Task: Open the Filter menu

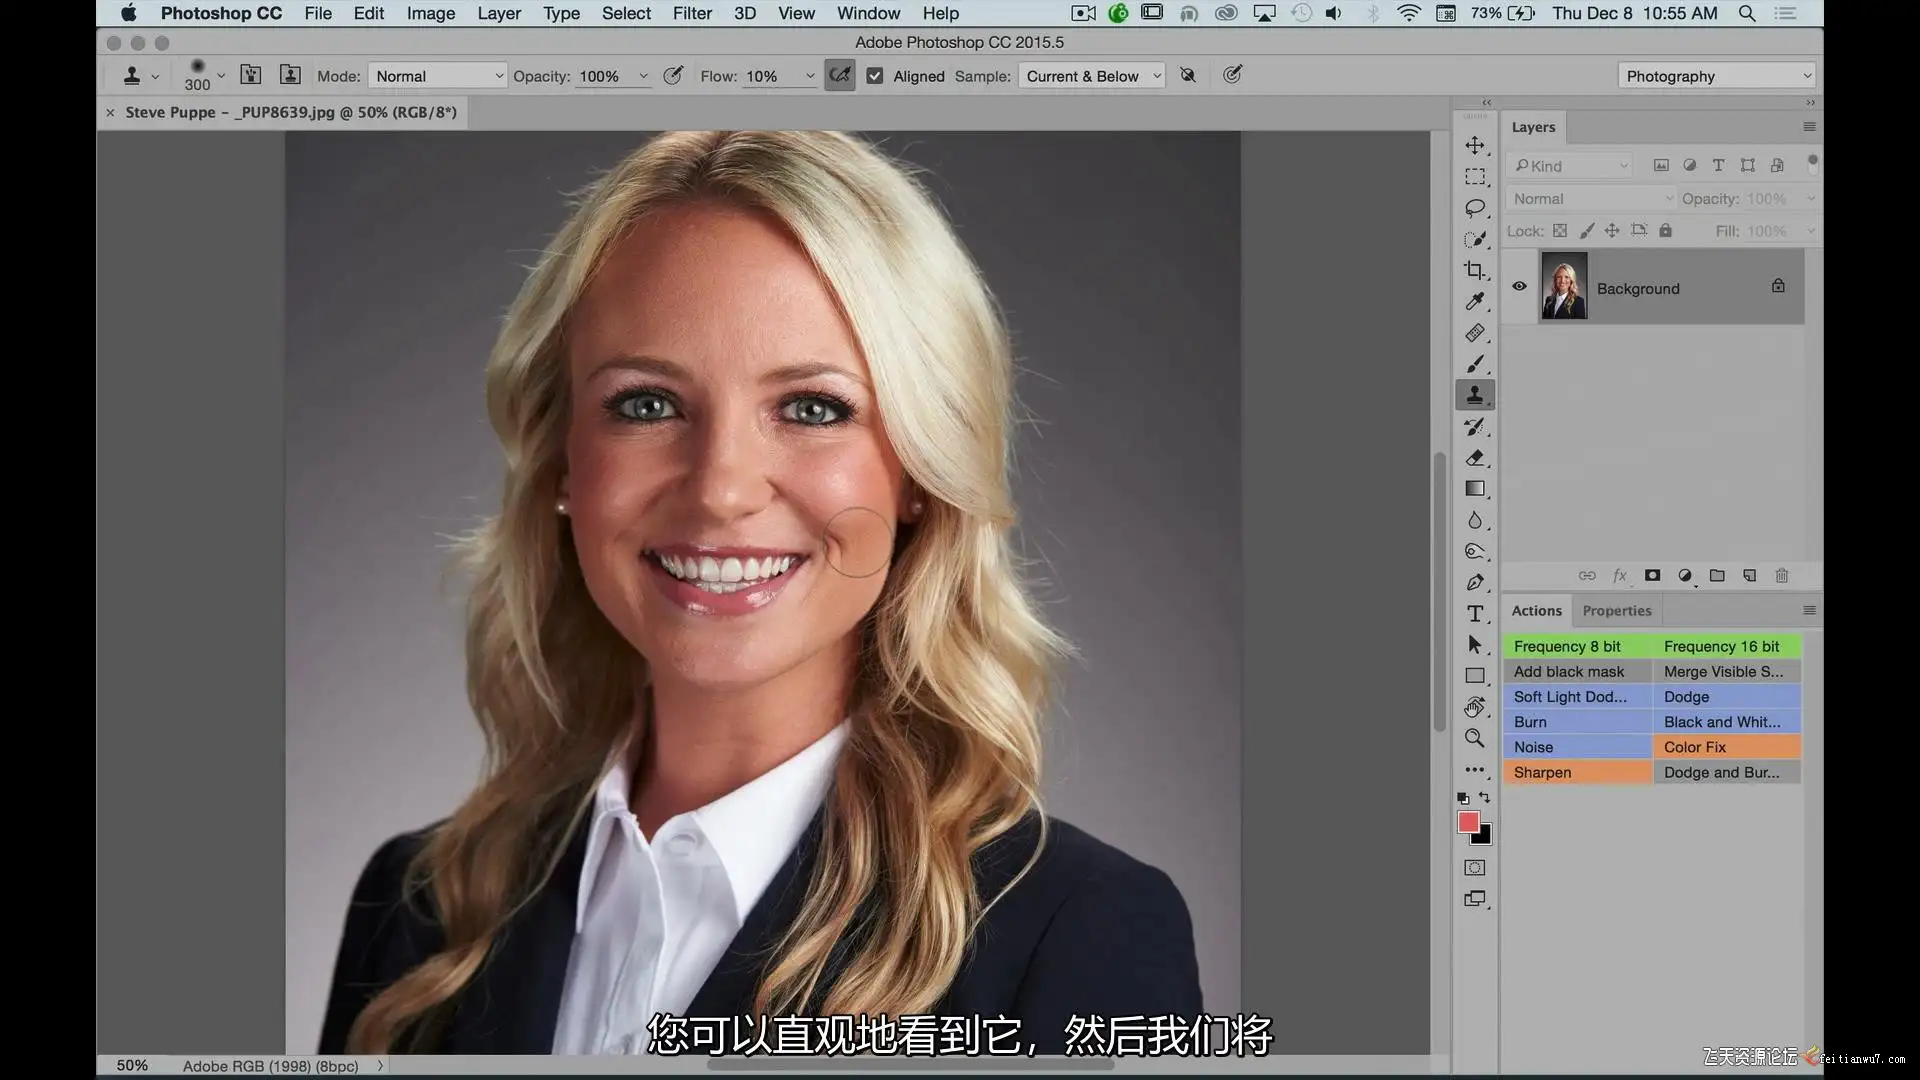Action: point(691,13)
